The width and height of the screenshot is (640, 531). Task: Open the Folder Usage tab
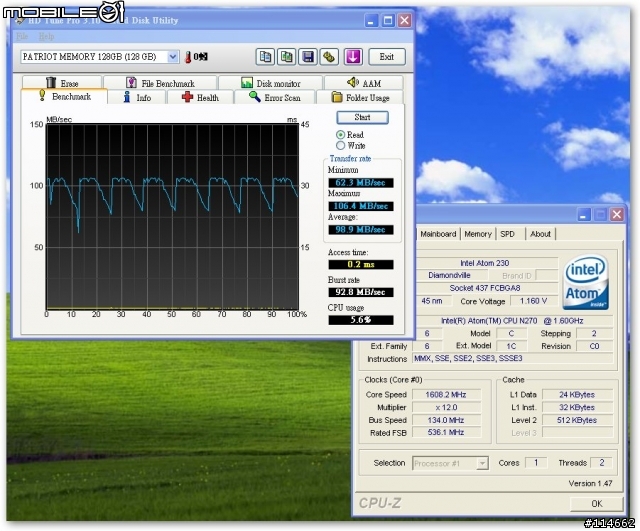(x=360, y=98)
